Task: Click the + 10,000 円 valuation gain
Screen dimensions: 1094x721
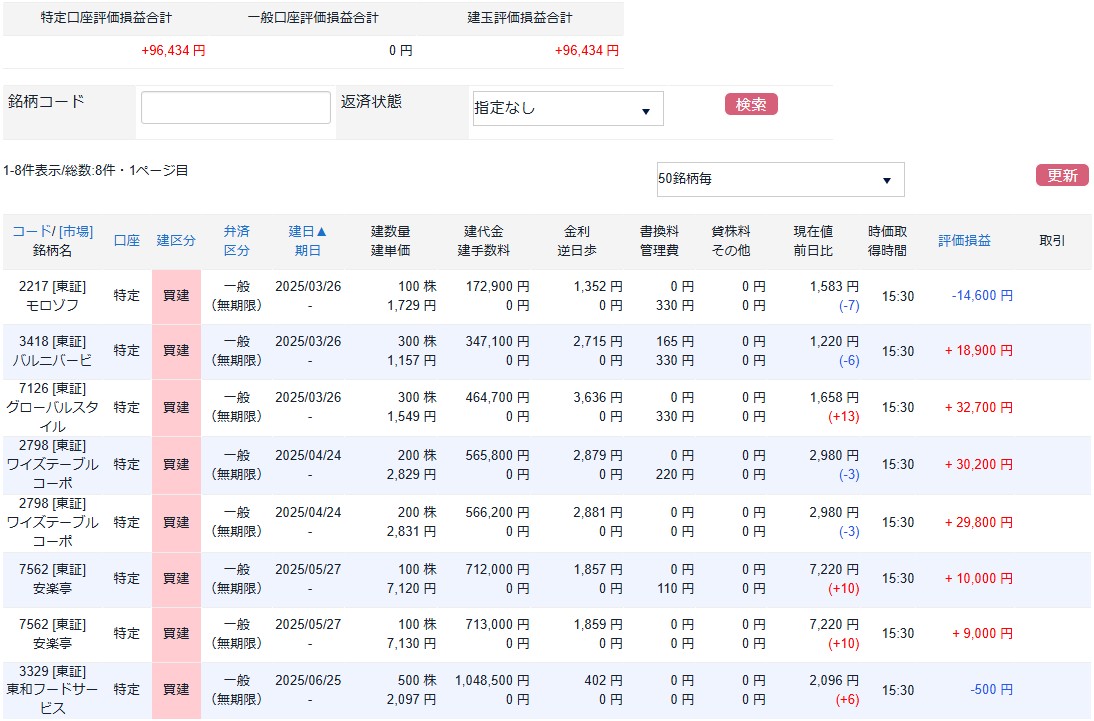Action: click(x=979, y=579)
